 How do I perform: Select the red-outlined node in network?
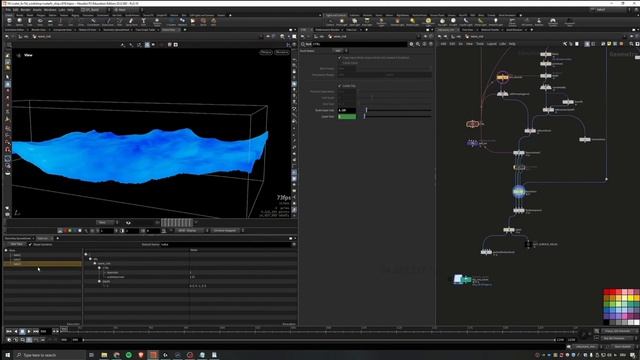coord(472,124)
